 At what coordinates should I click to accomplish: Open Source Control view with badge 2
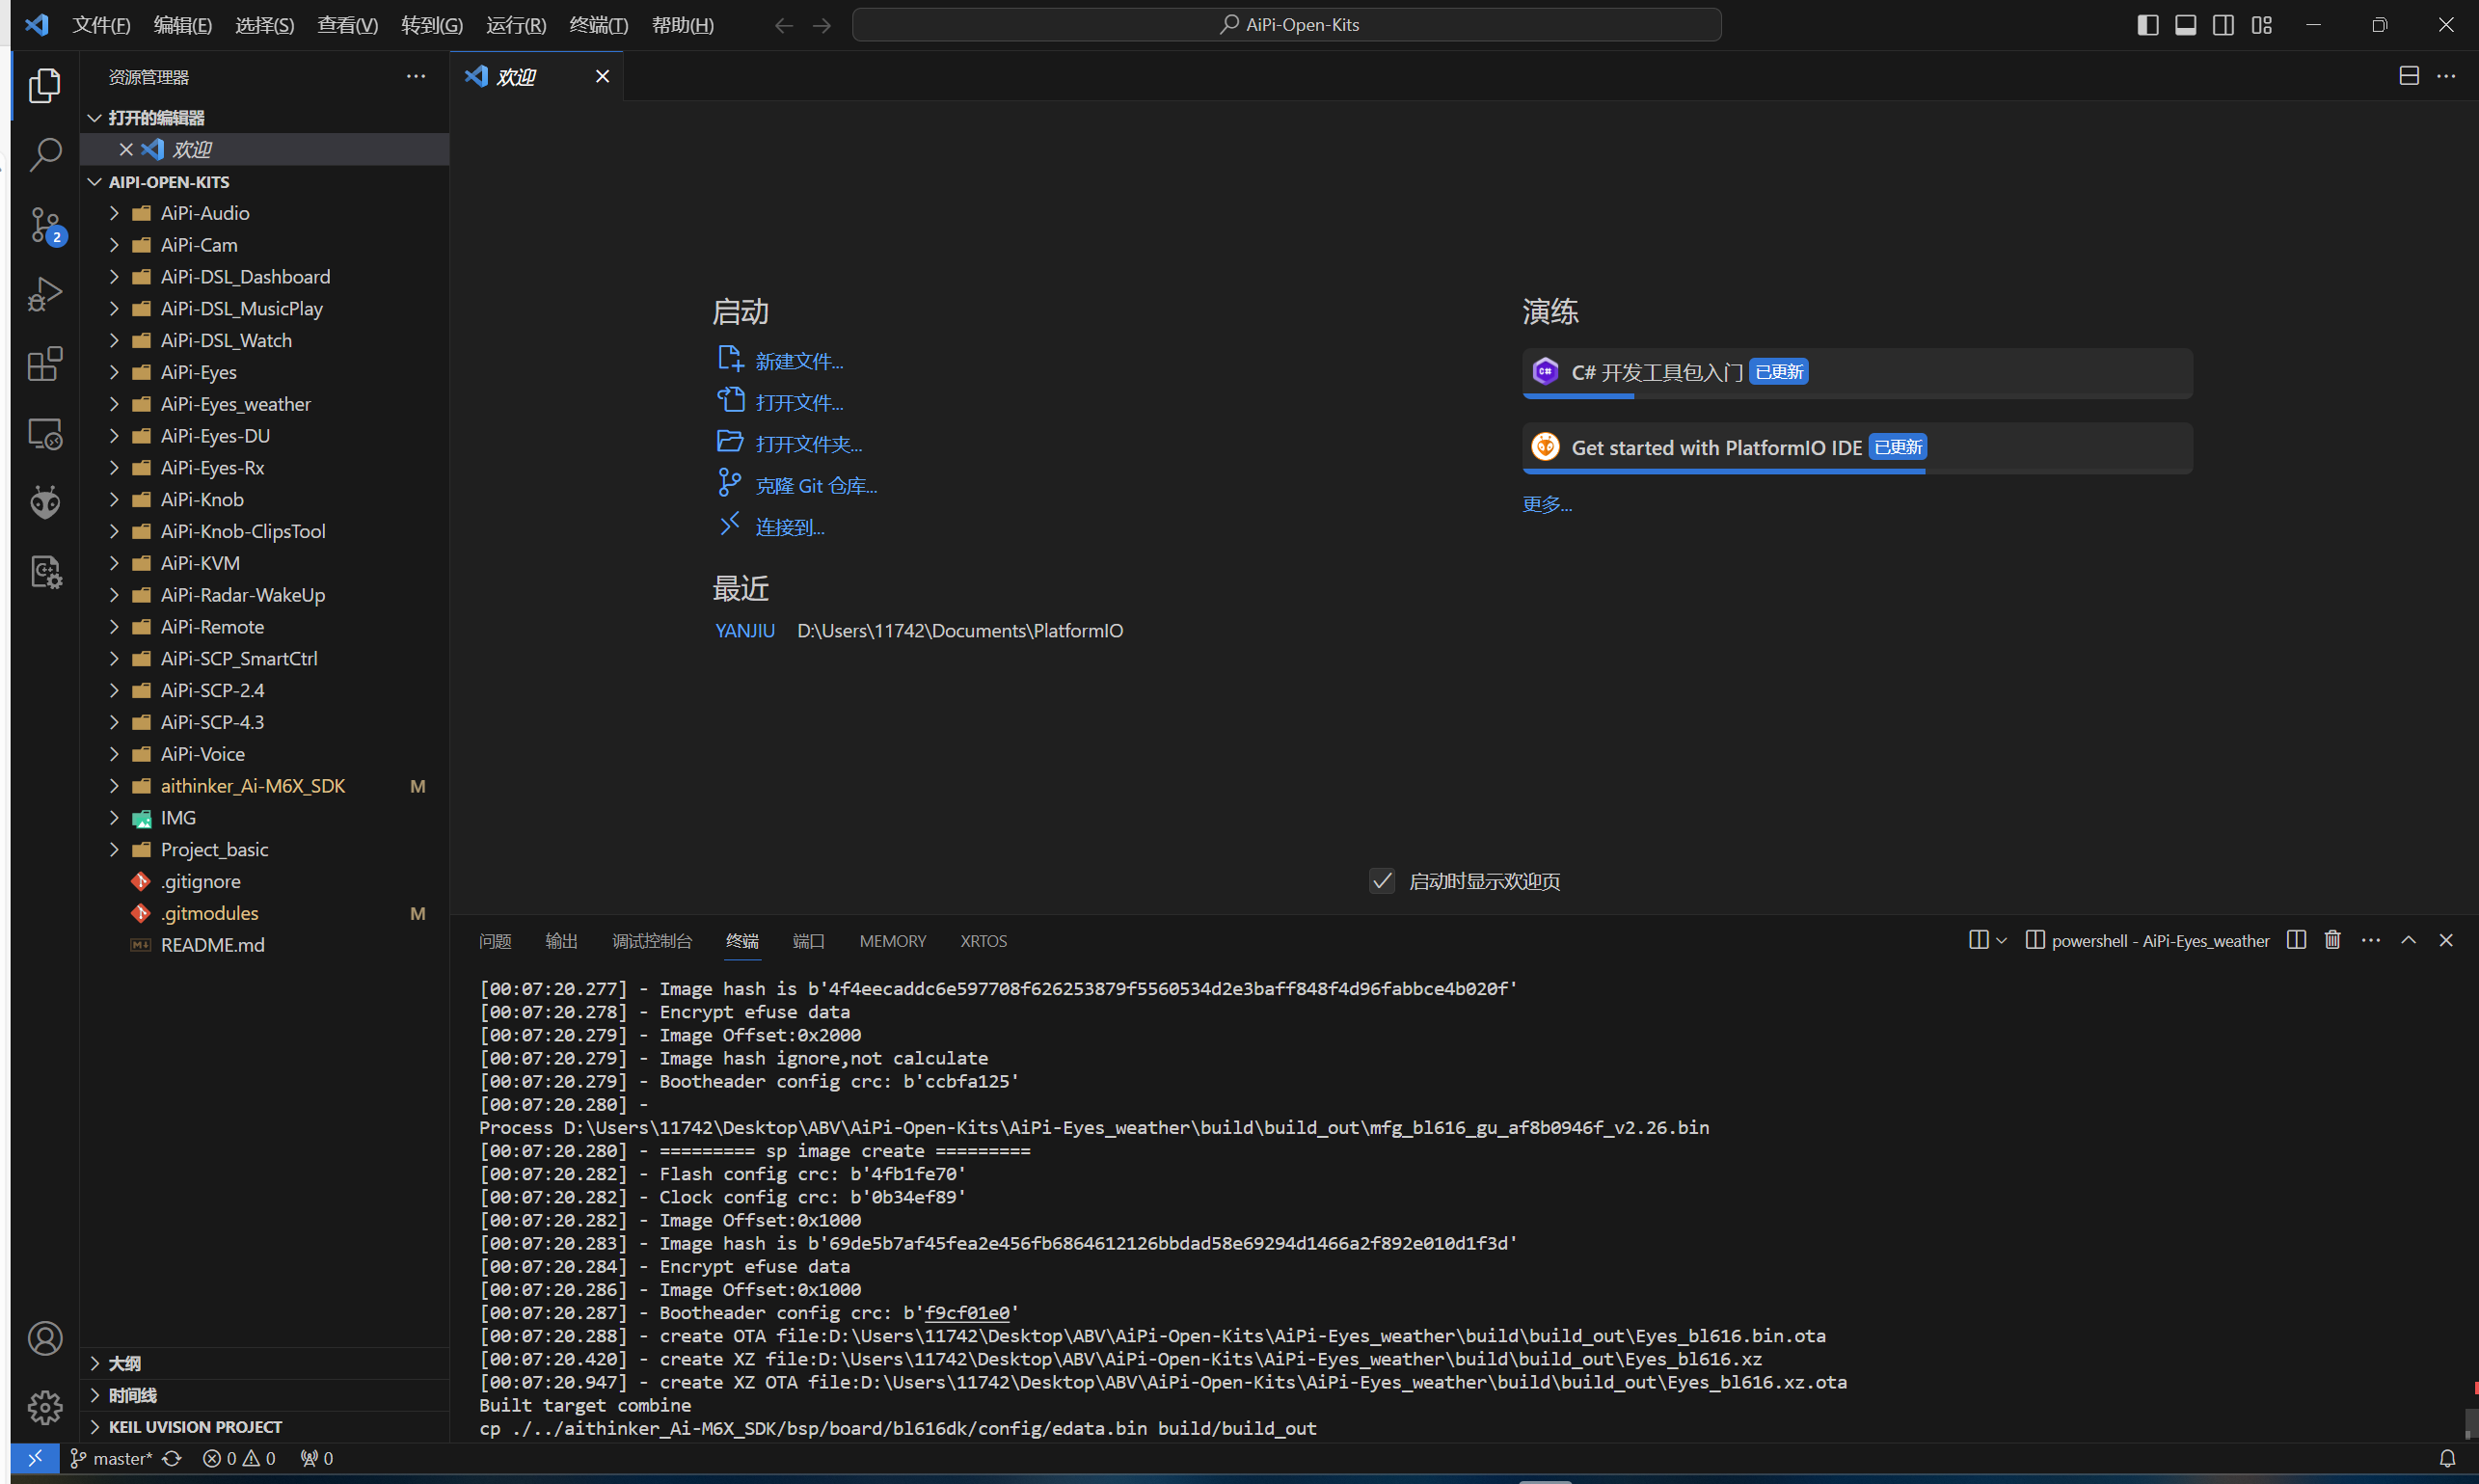click(45, 225)
